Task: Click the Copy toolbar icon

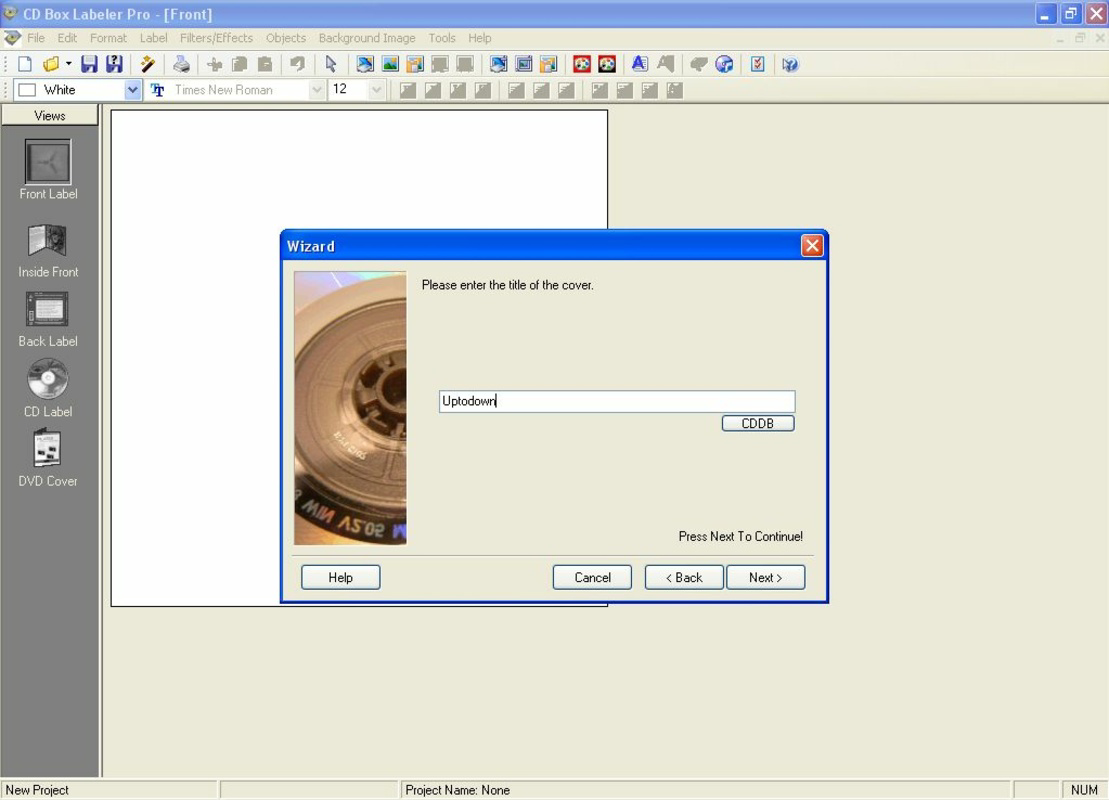Action: pyautogui.click(x=240, y=65)
